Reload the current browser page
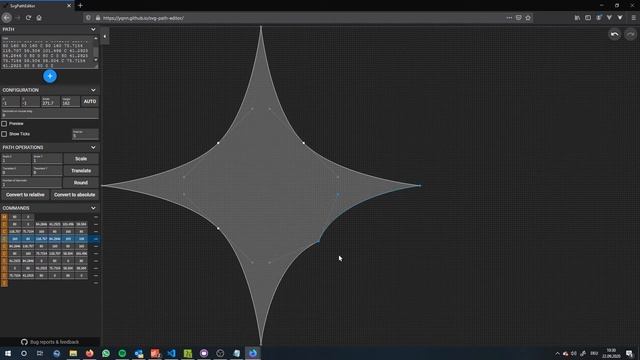Viewport: 640px width, 360px height. pos(28,18)
